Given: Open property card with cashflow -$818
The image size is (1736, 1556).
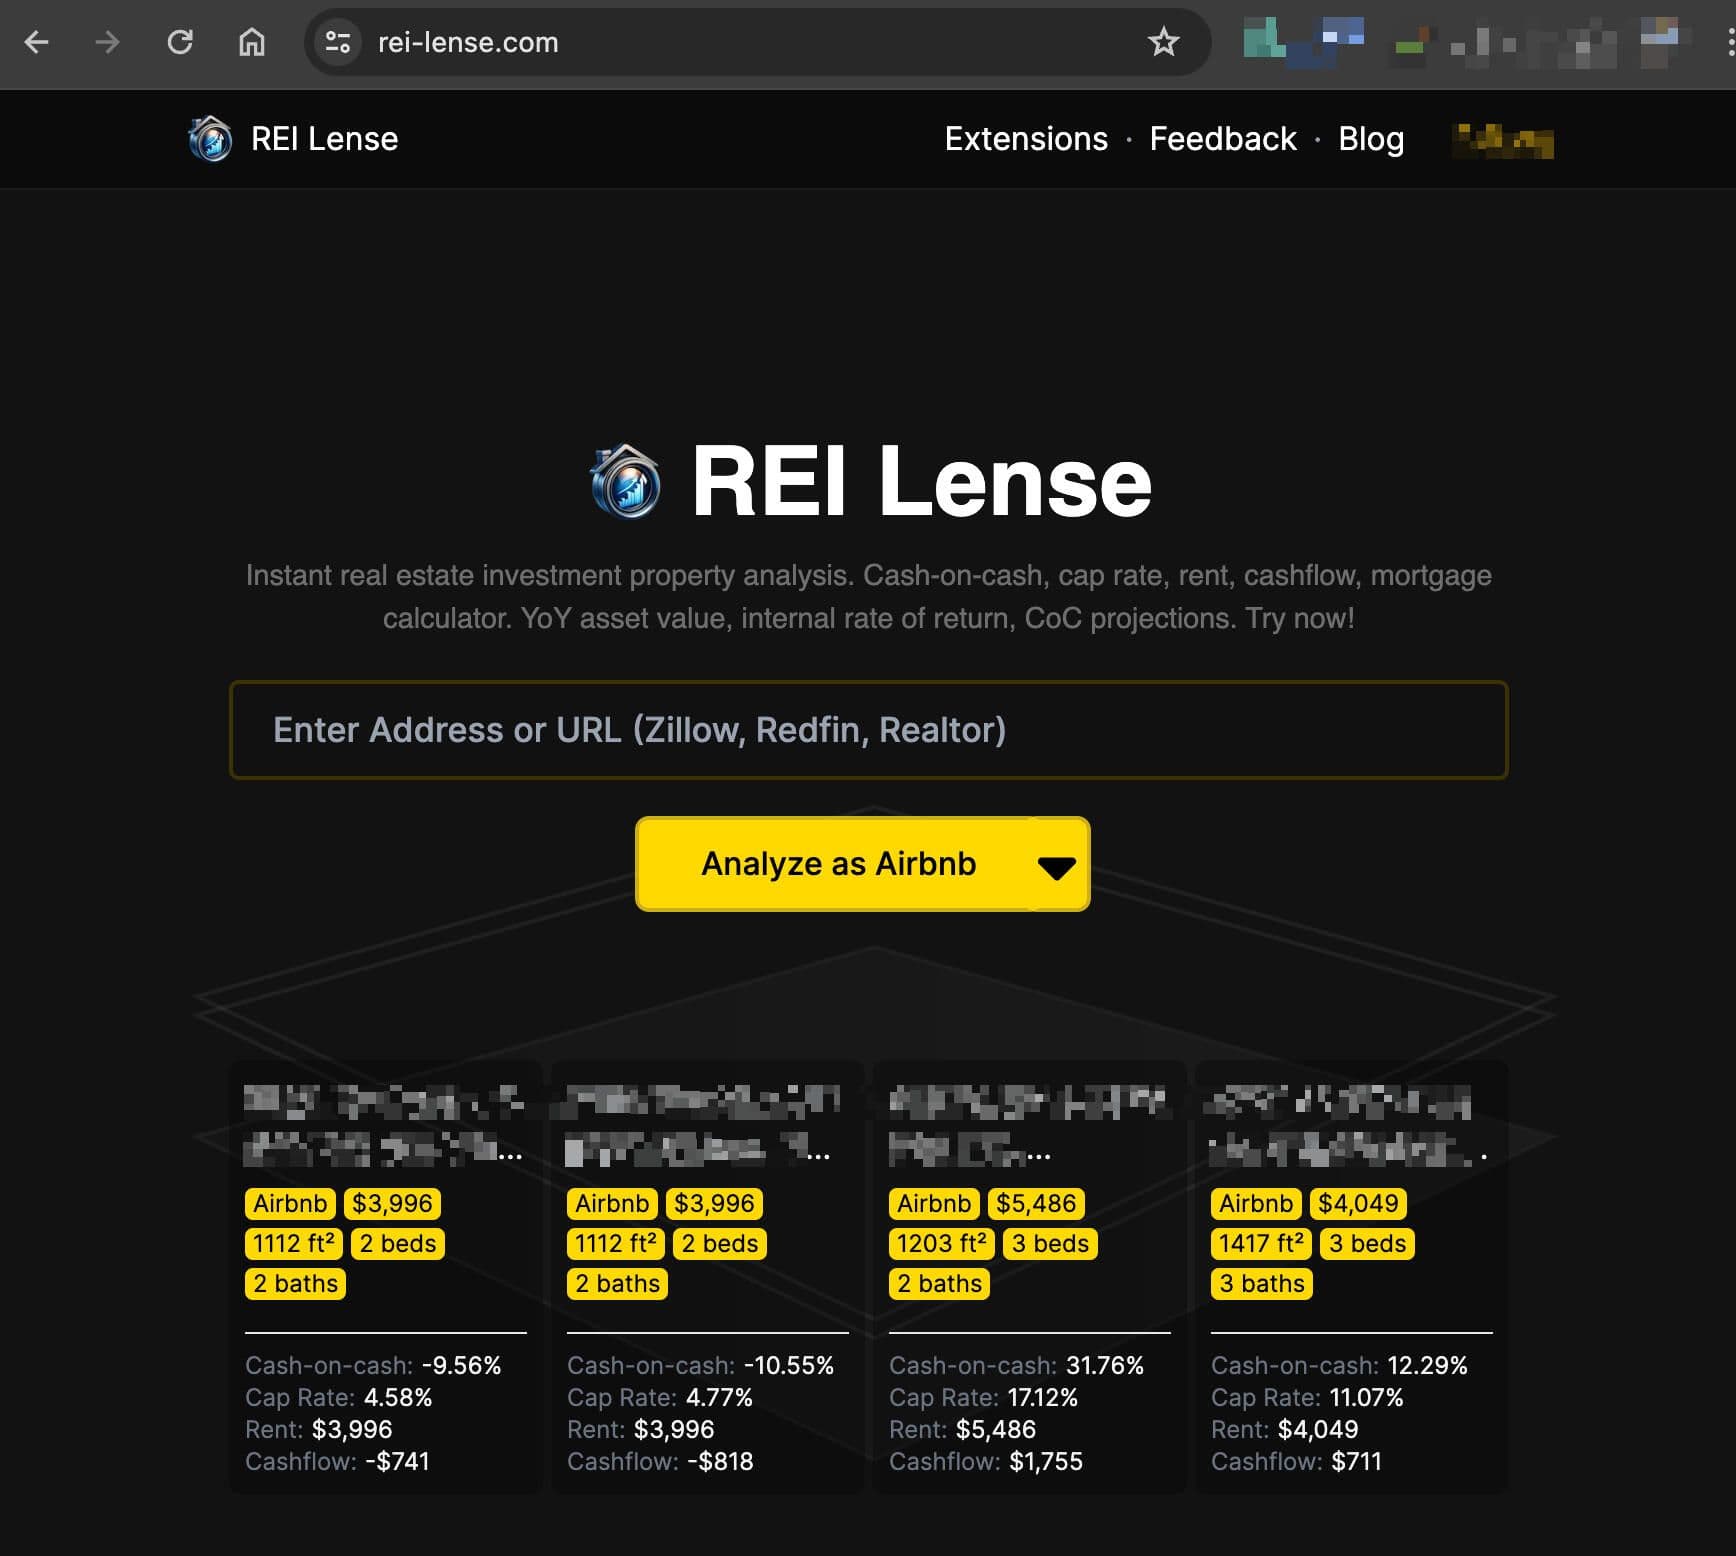Looking at the screenshot, I should tap(707, 1277).
